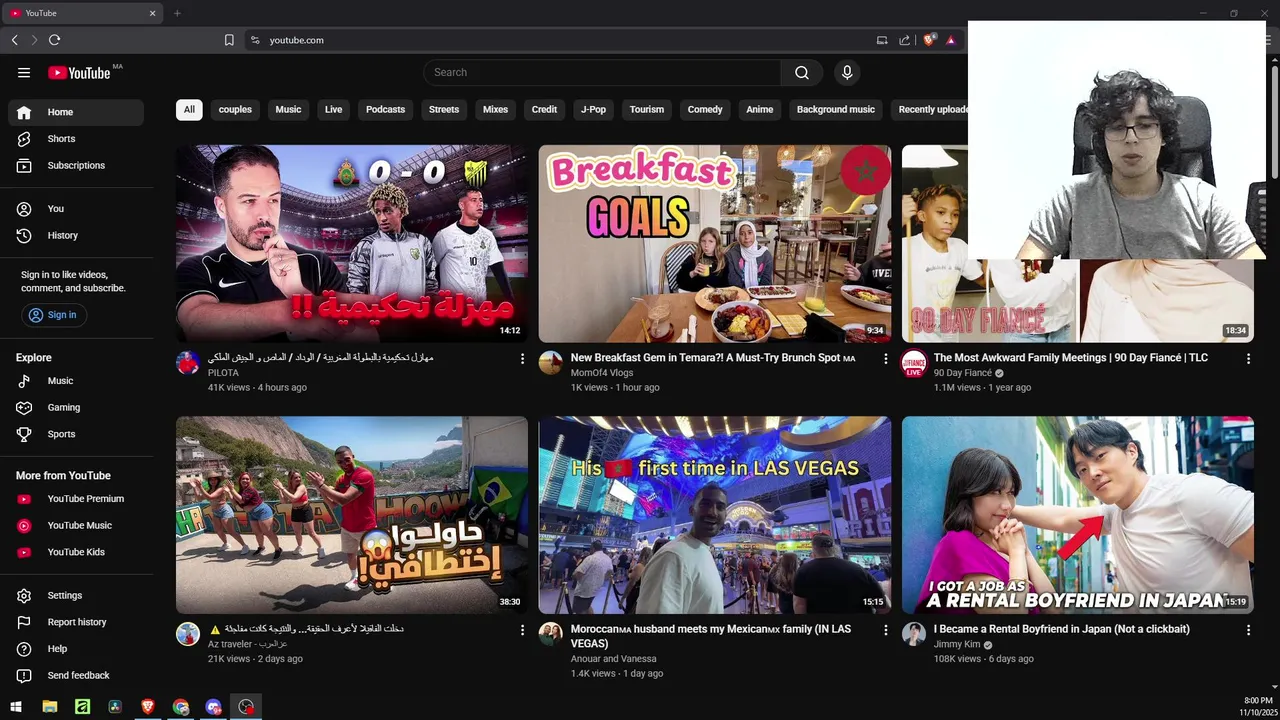Go to Home in the sidebar
1280x720 pixels.
pyautogui.click(x=76, y=112)
